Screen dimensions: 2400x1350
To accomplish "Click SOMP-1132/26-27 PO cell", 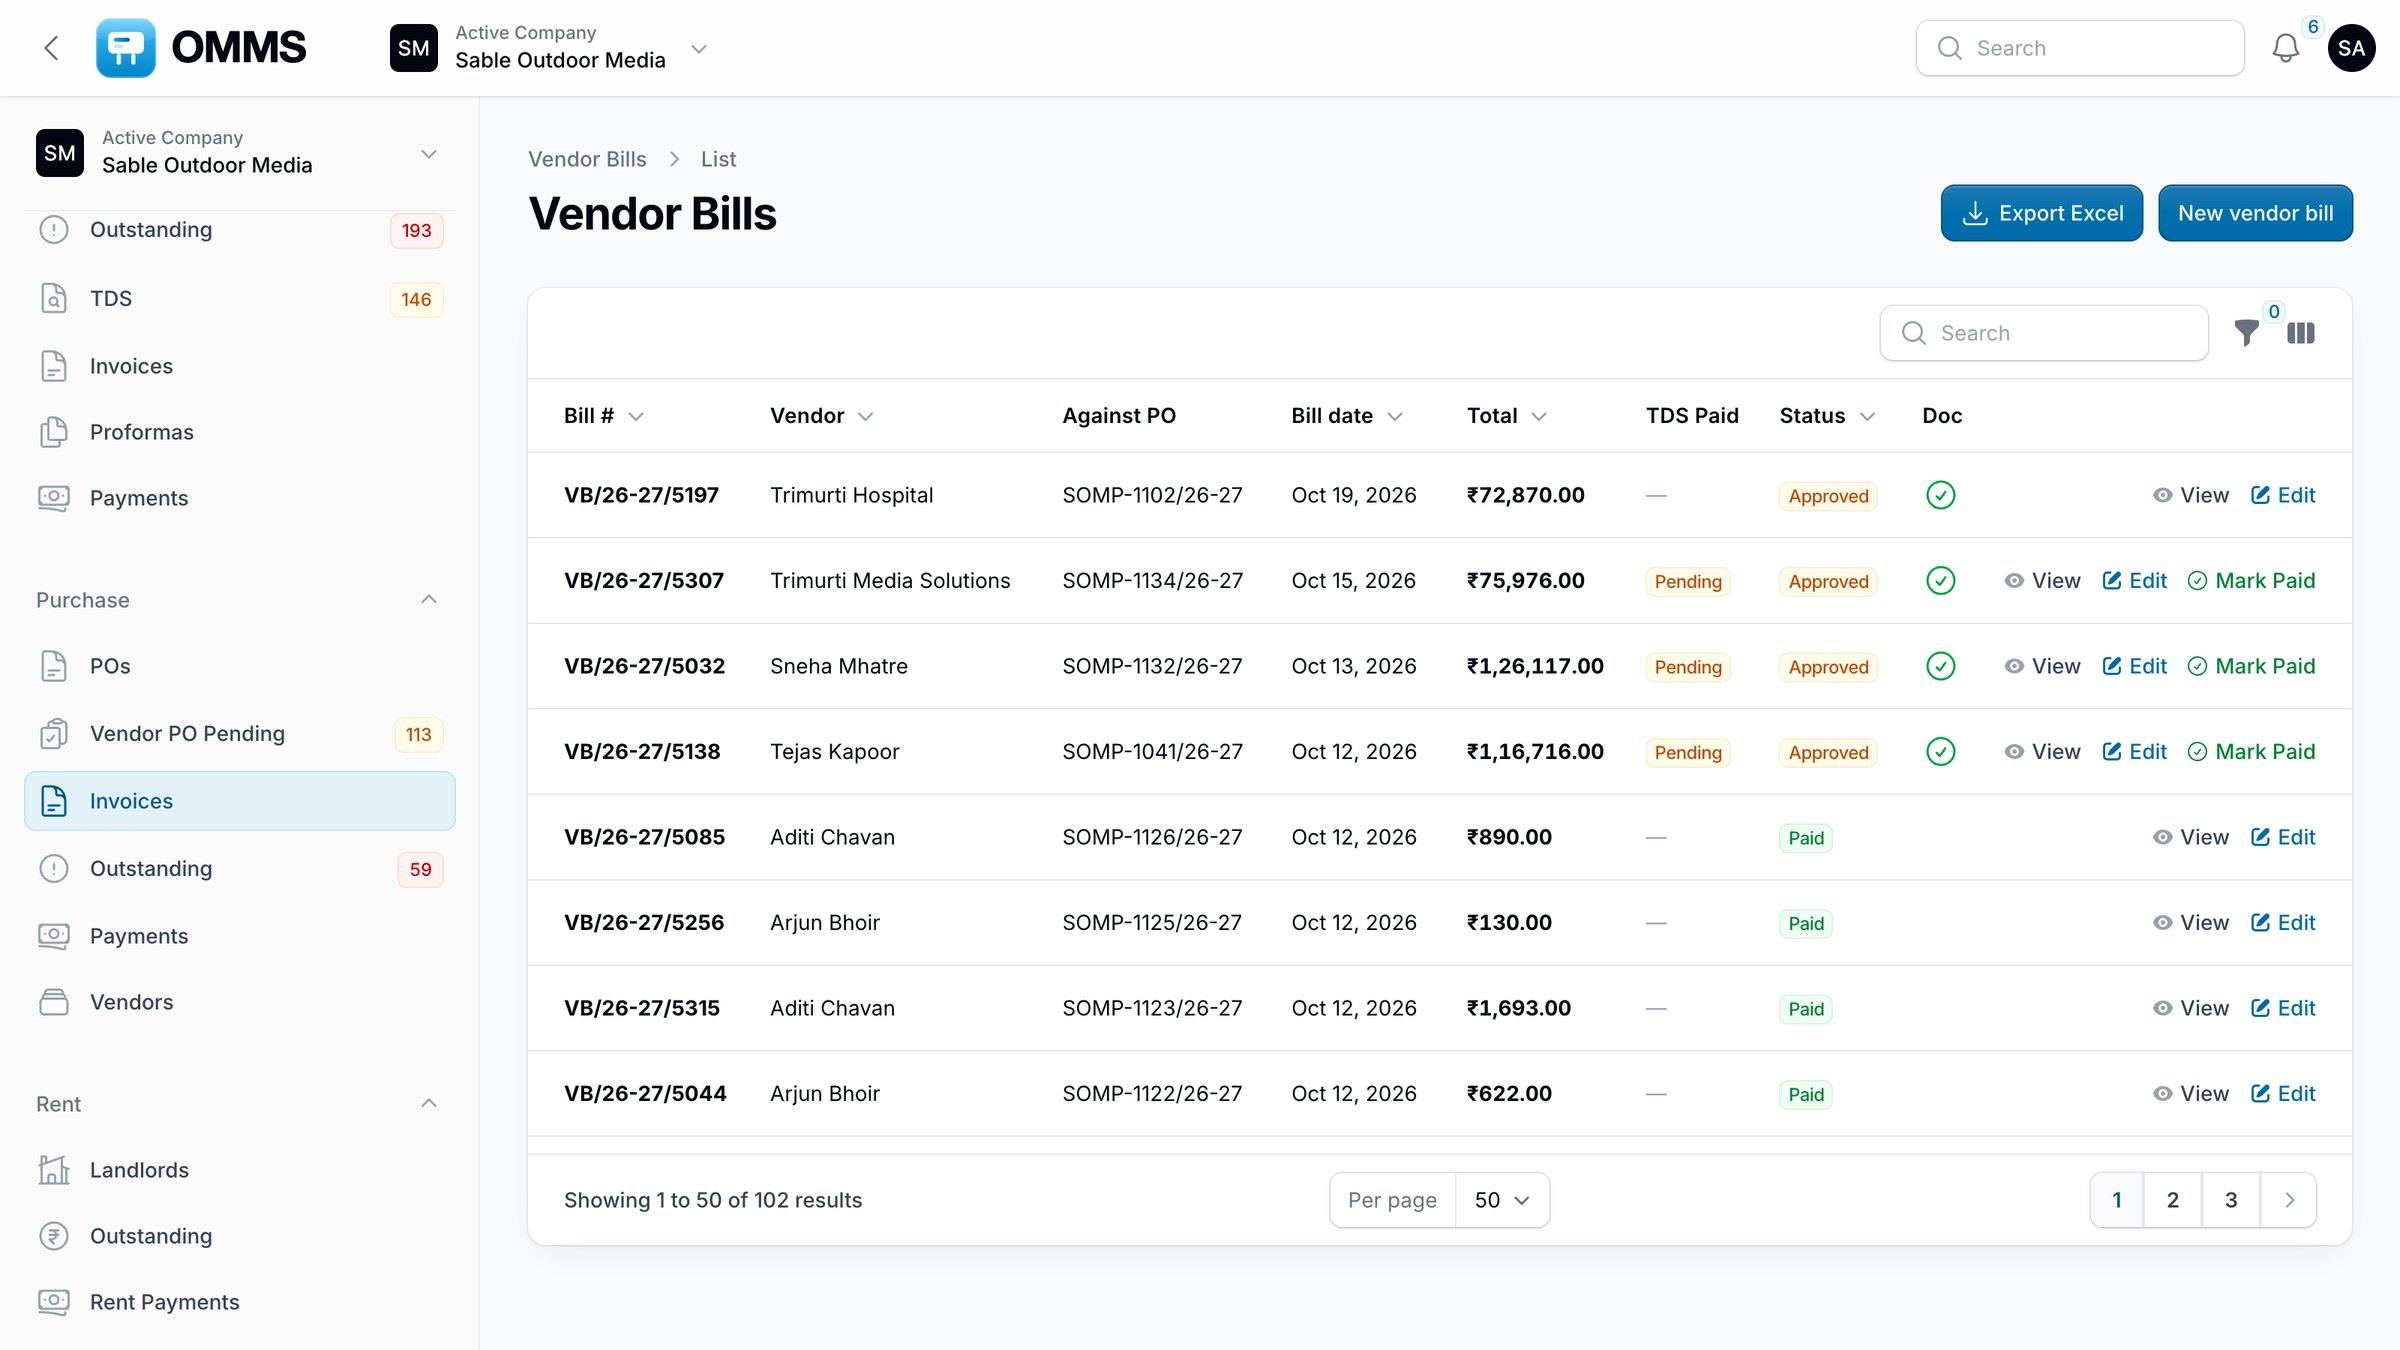I will (1152, 666).
